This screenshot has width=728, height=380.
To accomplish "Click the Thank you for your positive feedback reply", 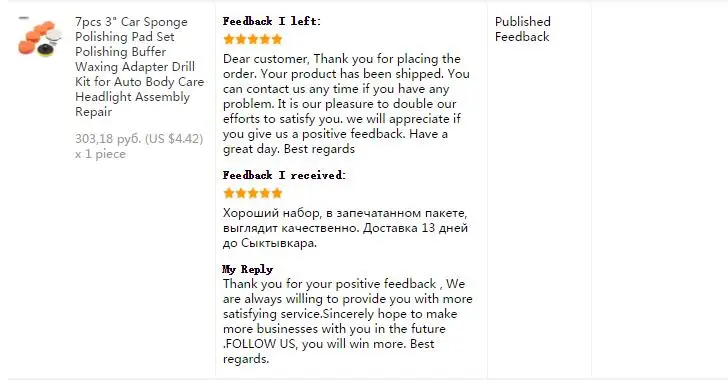I will coord(347,321).
